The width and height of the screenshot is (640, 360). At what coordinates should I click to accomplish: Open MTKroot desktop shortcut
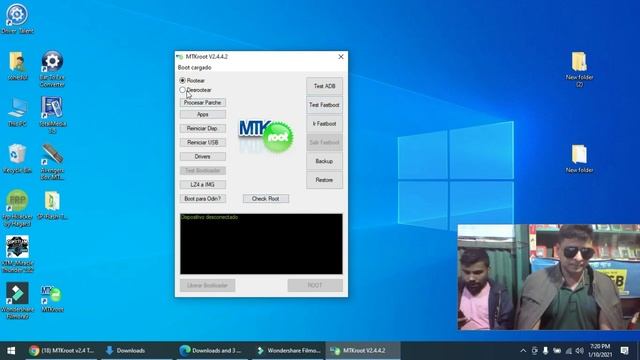pos(52,298)
